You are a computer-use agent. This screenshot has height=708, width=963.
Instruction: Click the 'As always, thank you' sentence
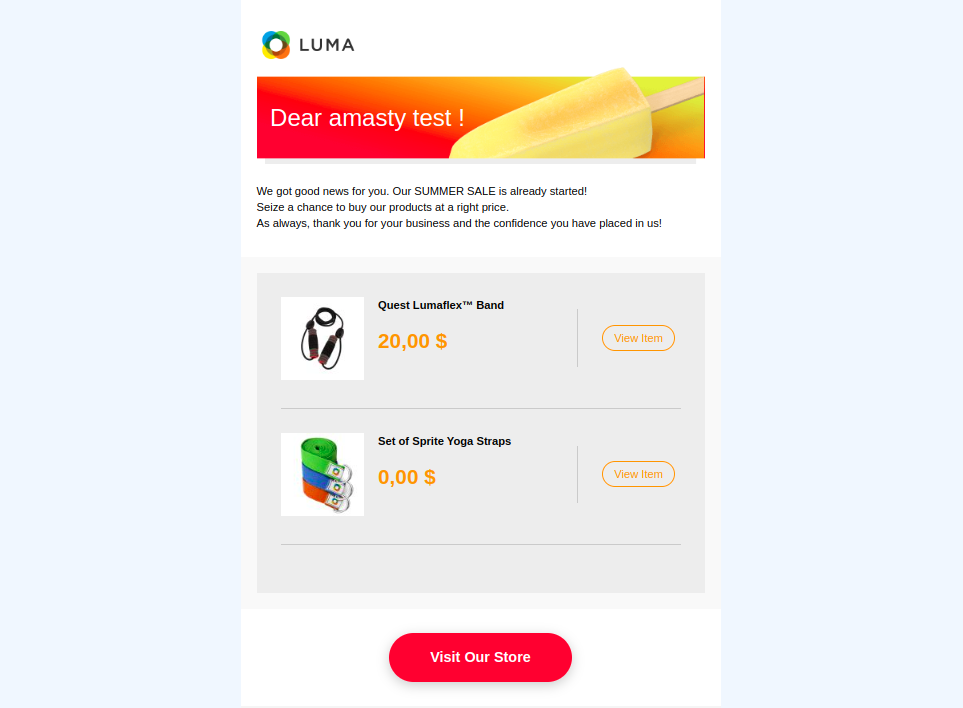(459, 223)
